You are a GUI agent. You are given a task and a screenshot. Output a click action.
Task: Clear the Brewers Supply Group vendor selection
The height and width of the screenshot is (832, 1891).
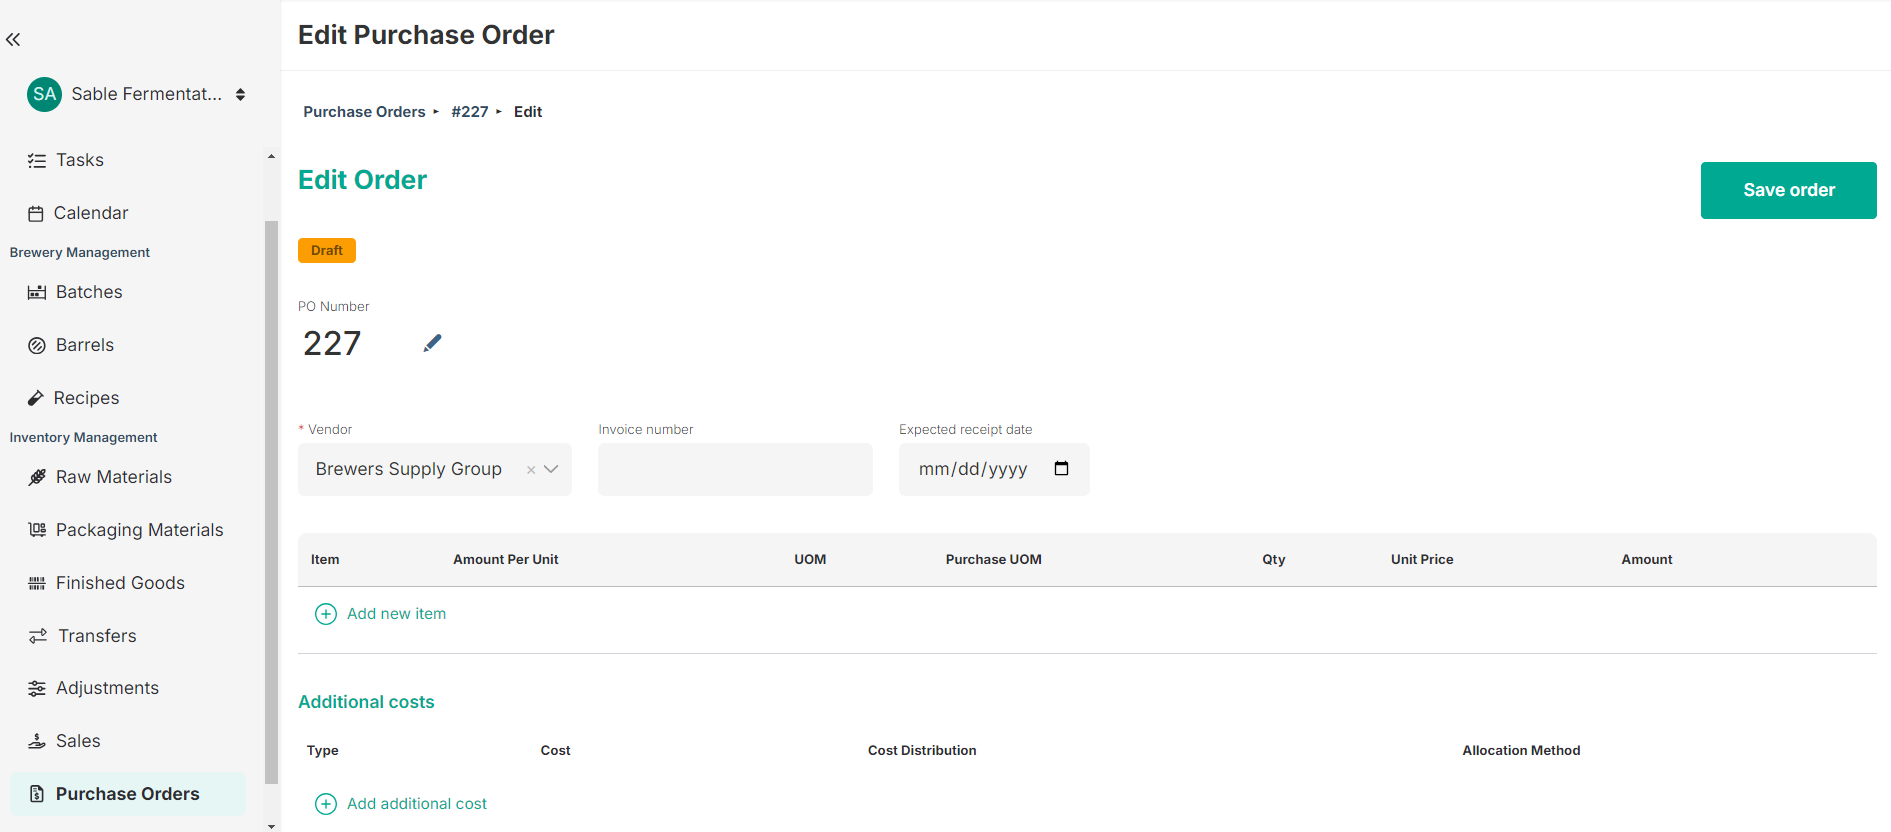pos(531,470)
